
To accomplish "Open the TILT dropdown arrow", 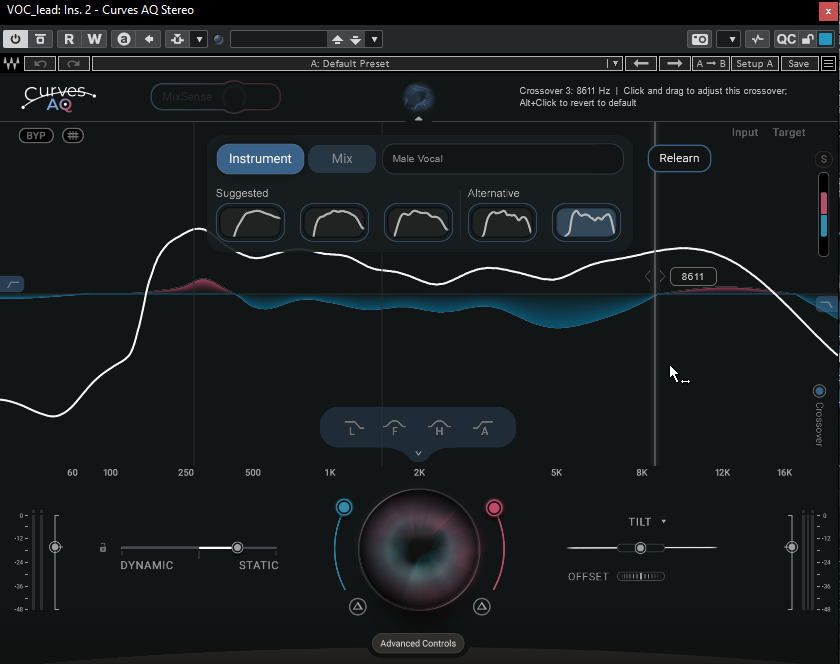I will (663, 521).
